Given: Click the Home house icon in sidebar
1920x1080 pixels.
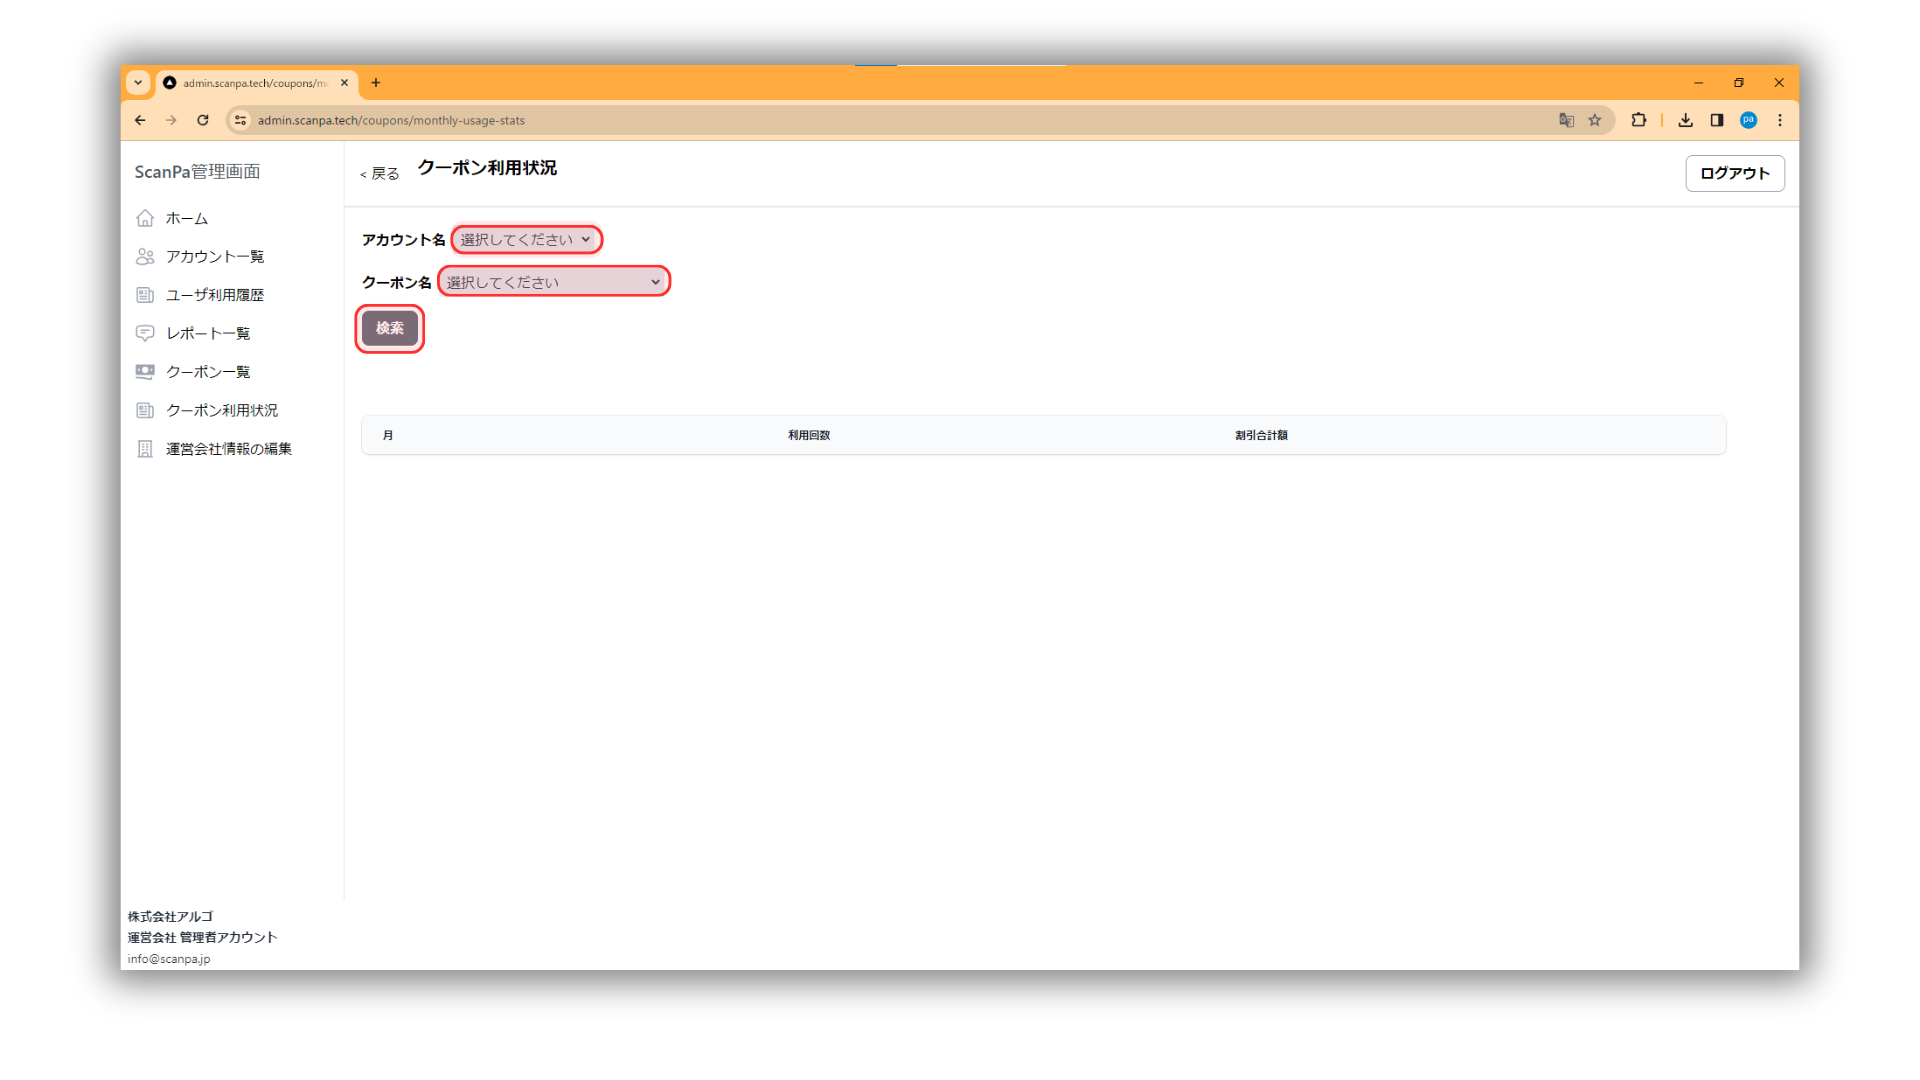Looking at the screenshot, I should point(145,218).
